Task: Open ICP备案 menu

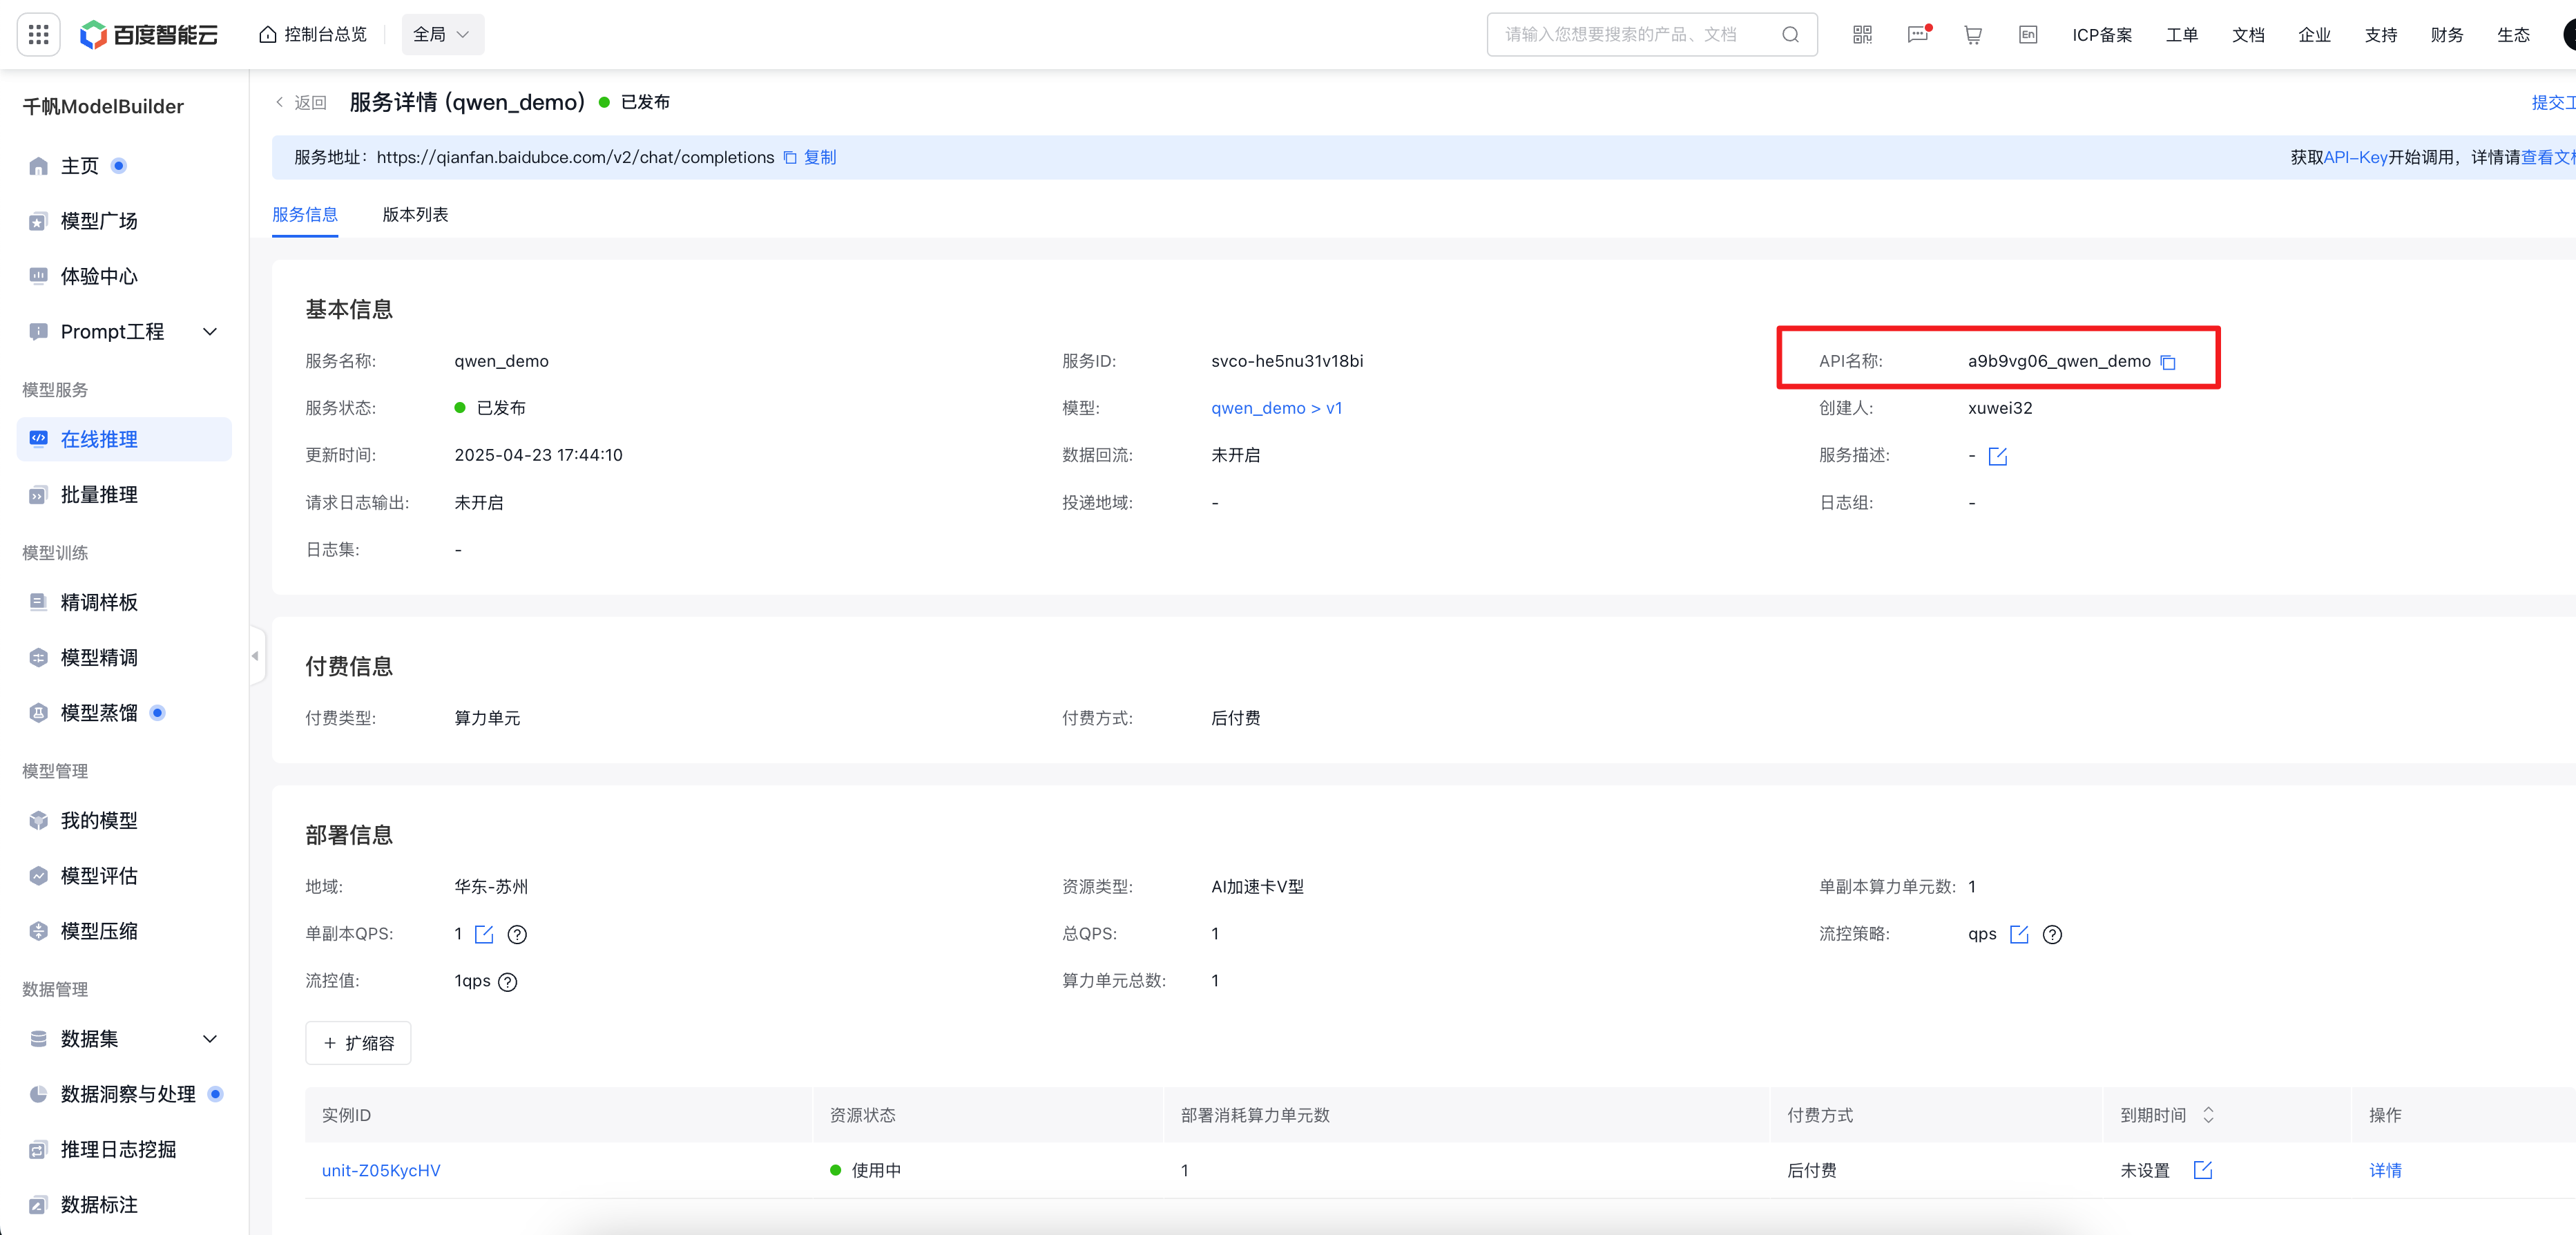Action: point(2102,35)
